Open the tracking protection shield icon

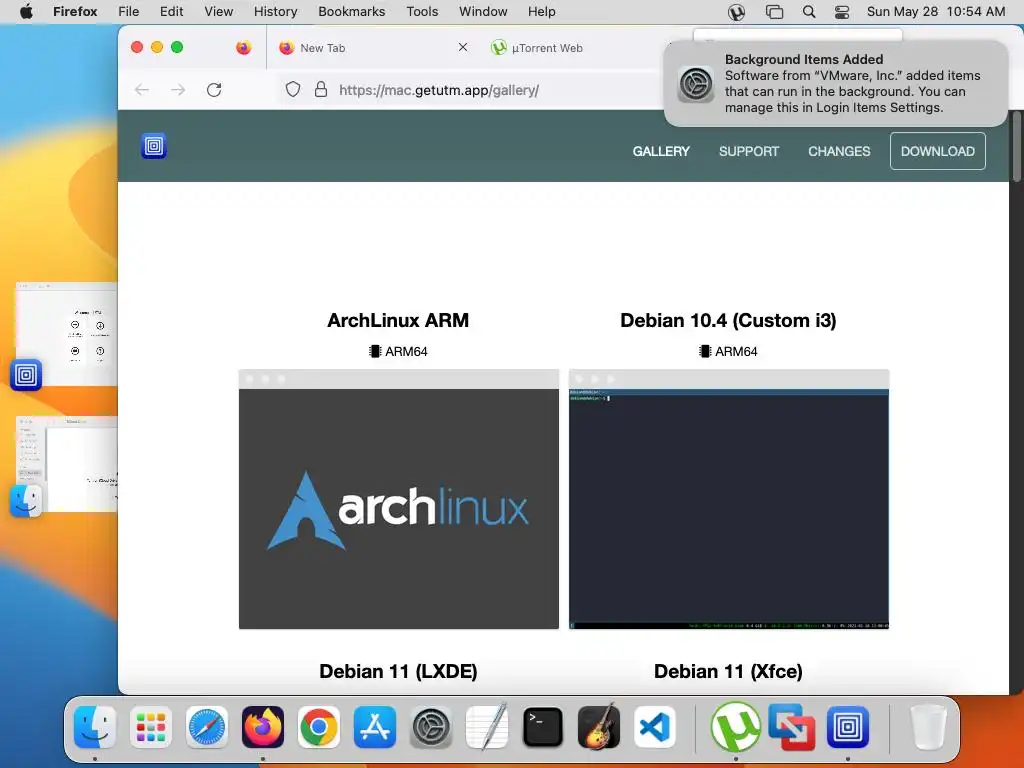pos(293,89)
